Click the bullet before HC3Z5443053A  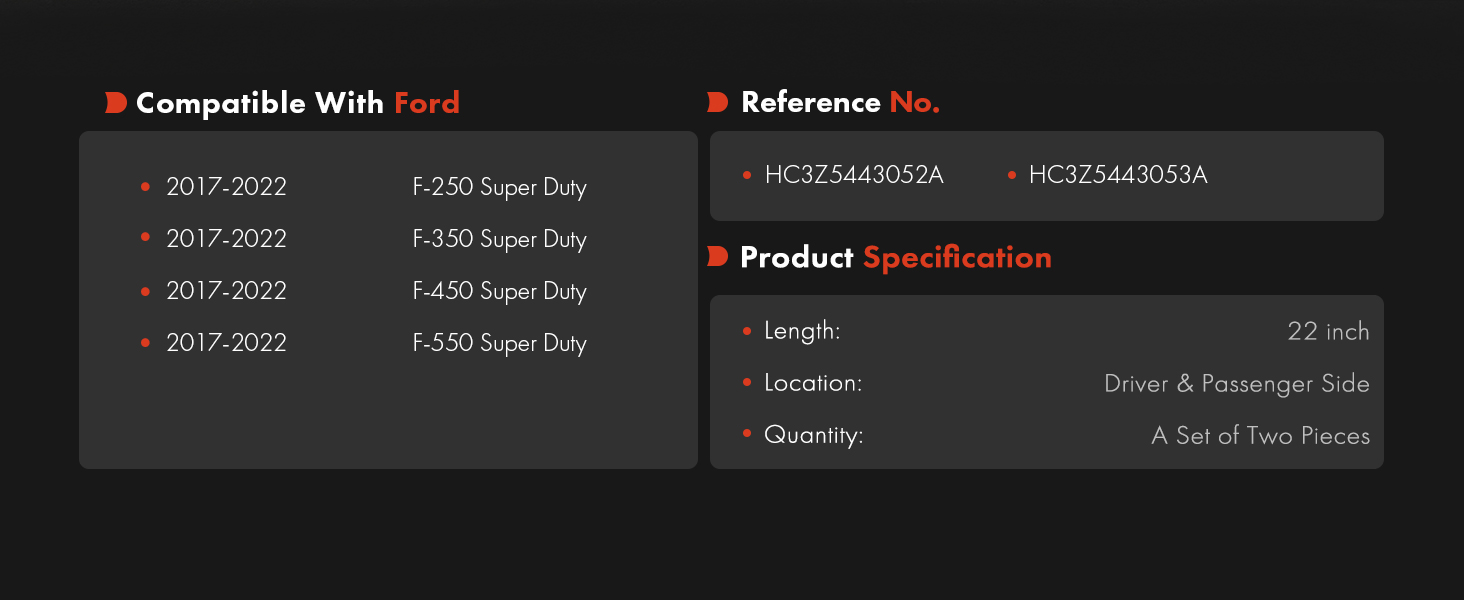point(1012,175)
